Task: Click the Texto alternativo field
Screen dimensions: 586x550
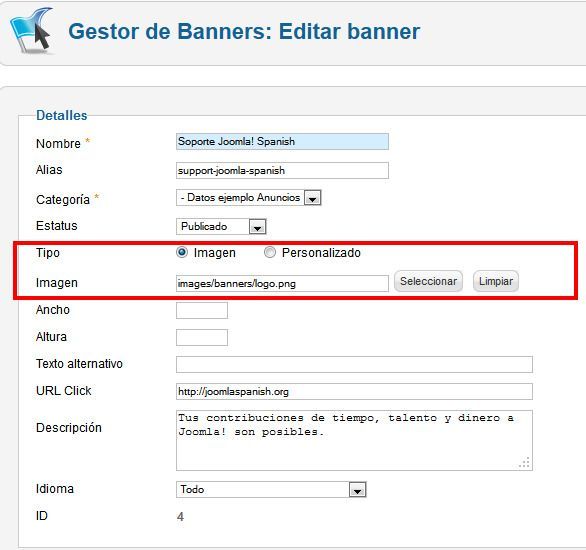Action: point(354,364)
